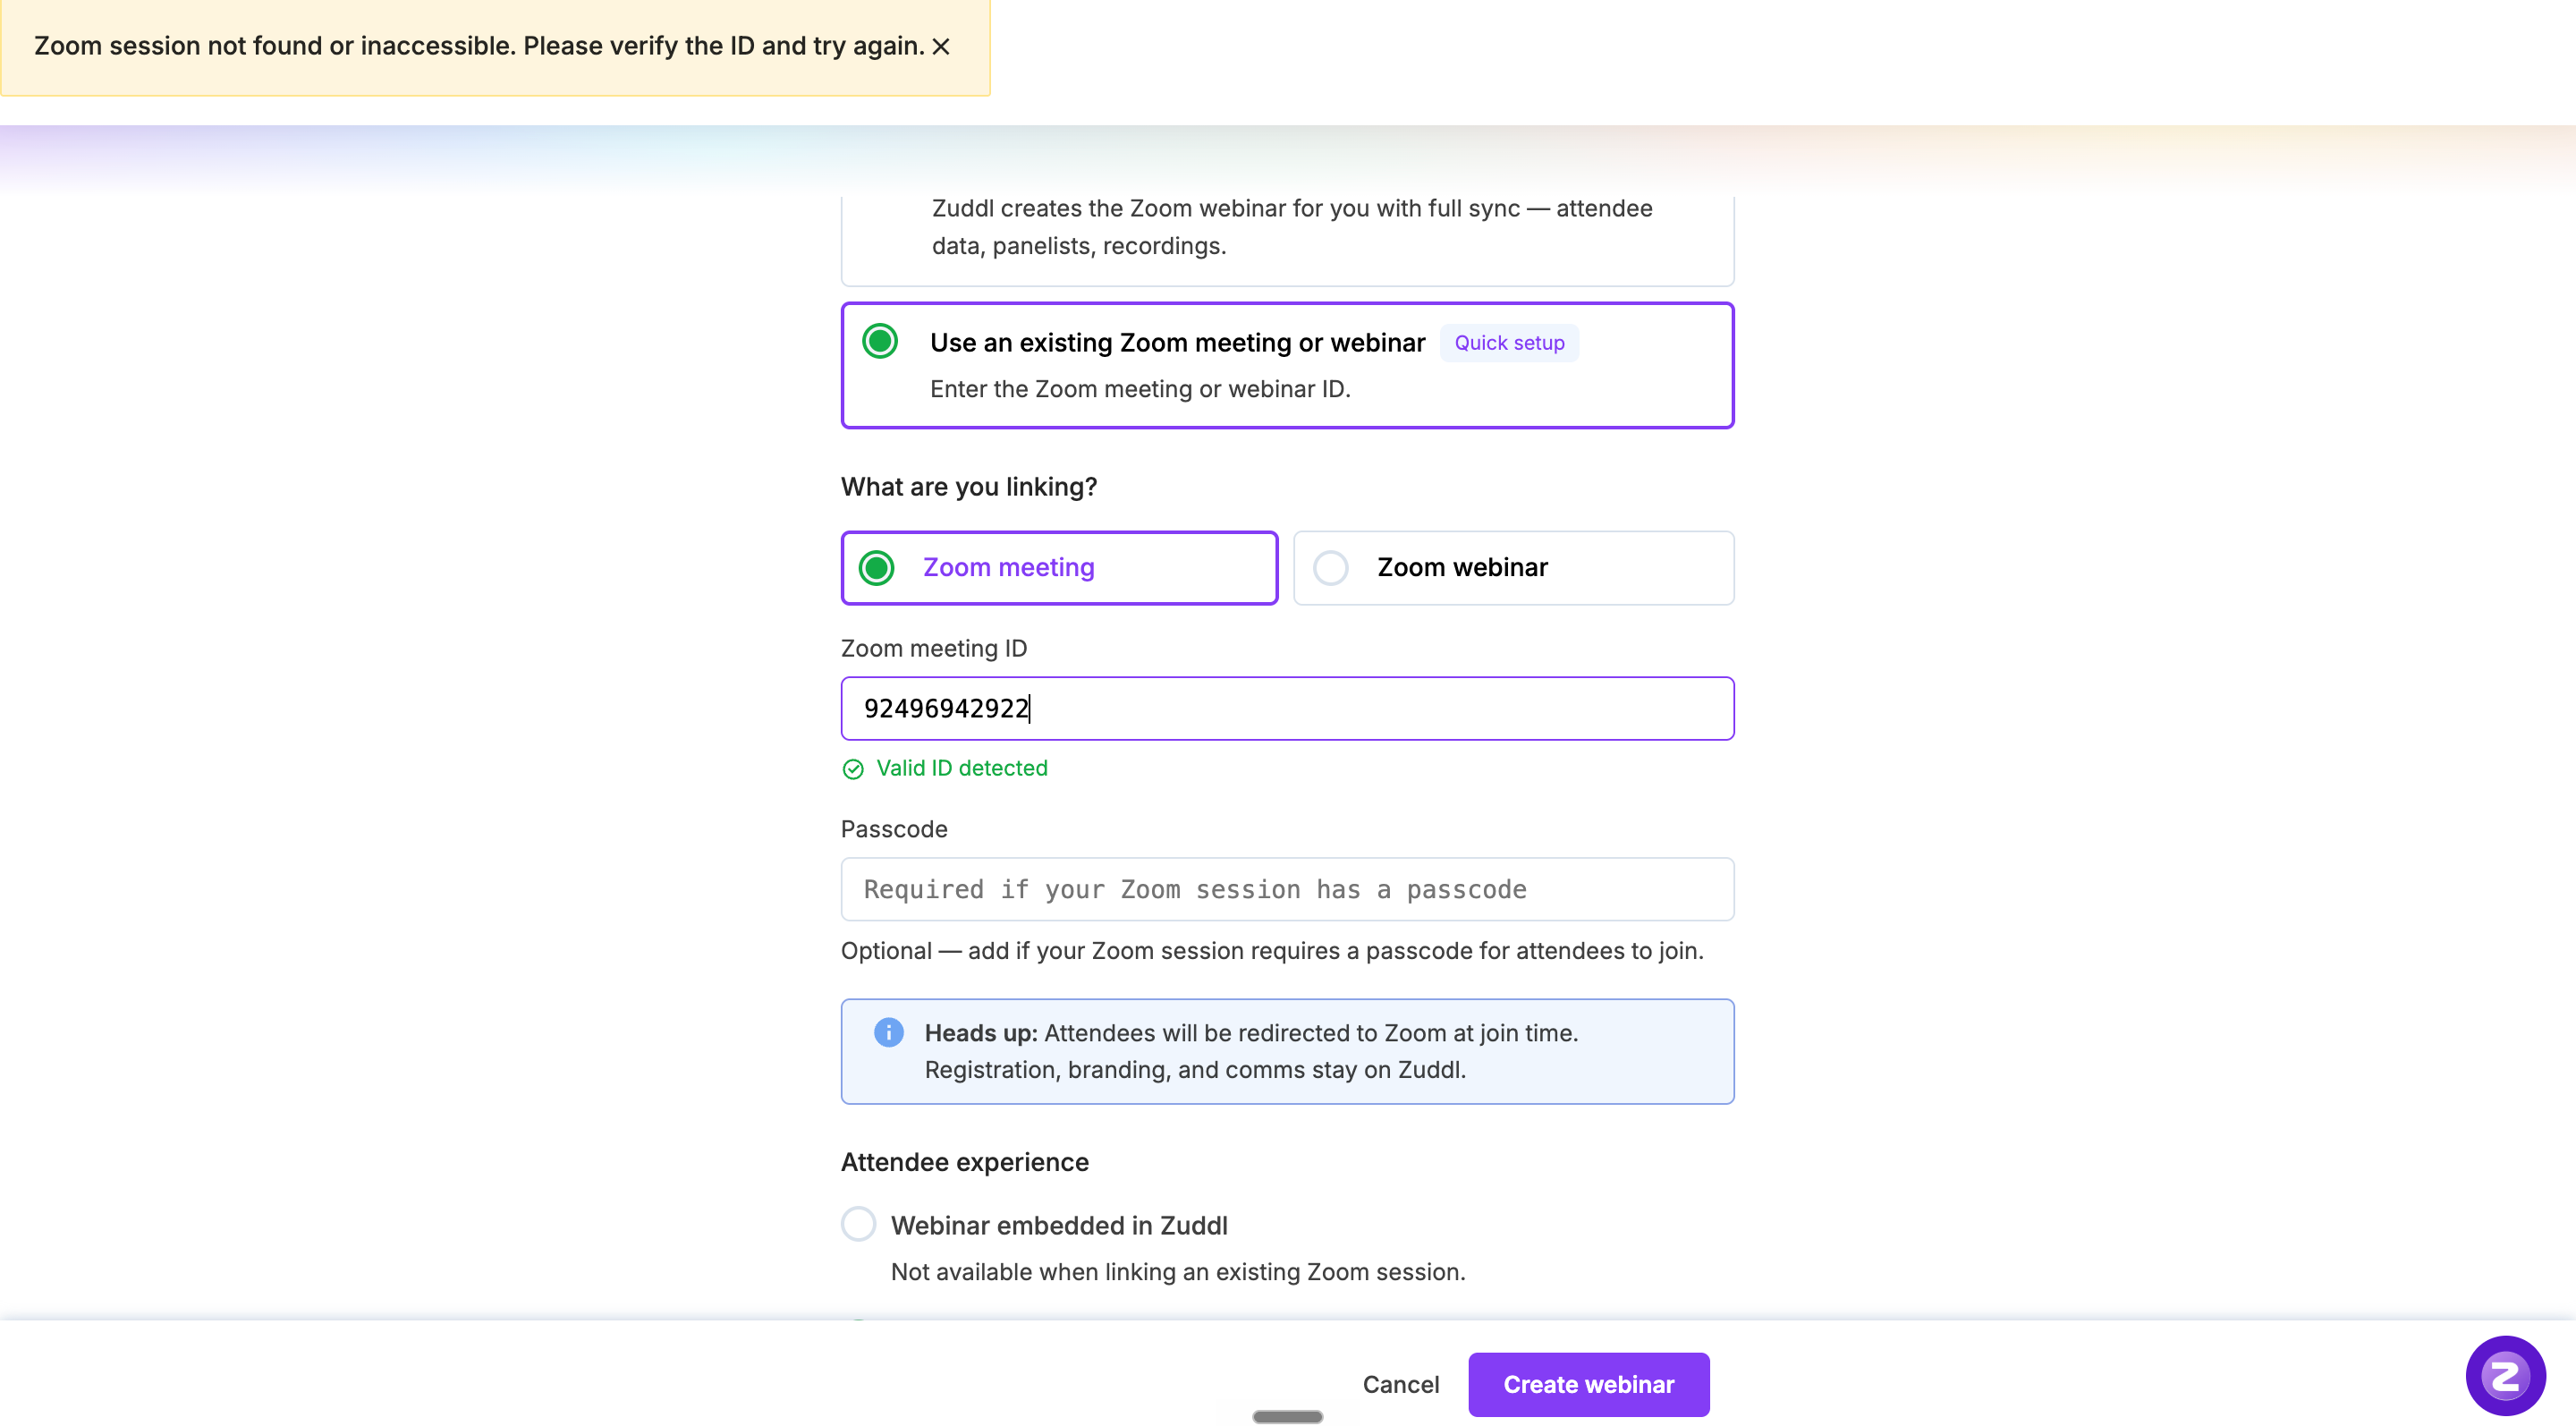Select the Zoom meeting radio option
The height and width of the screenshot is (1426, 2576).
(x=877, y=568)
